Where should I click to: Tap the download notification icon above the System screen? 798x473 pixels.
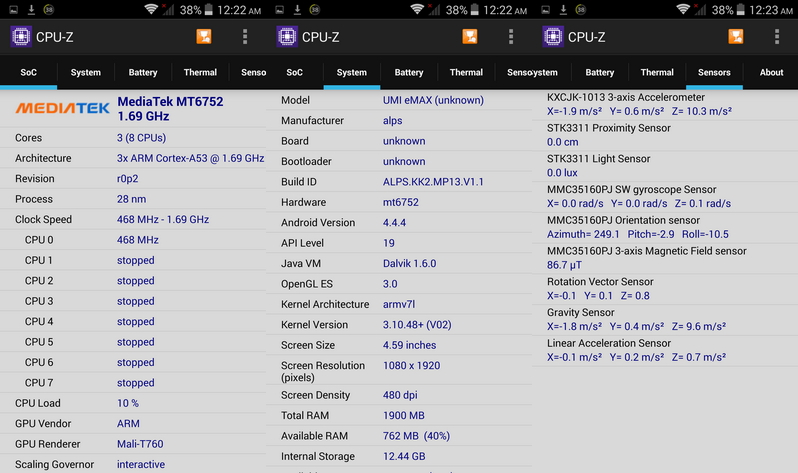click(297, 9)
